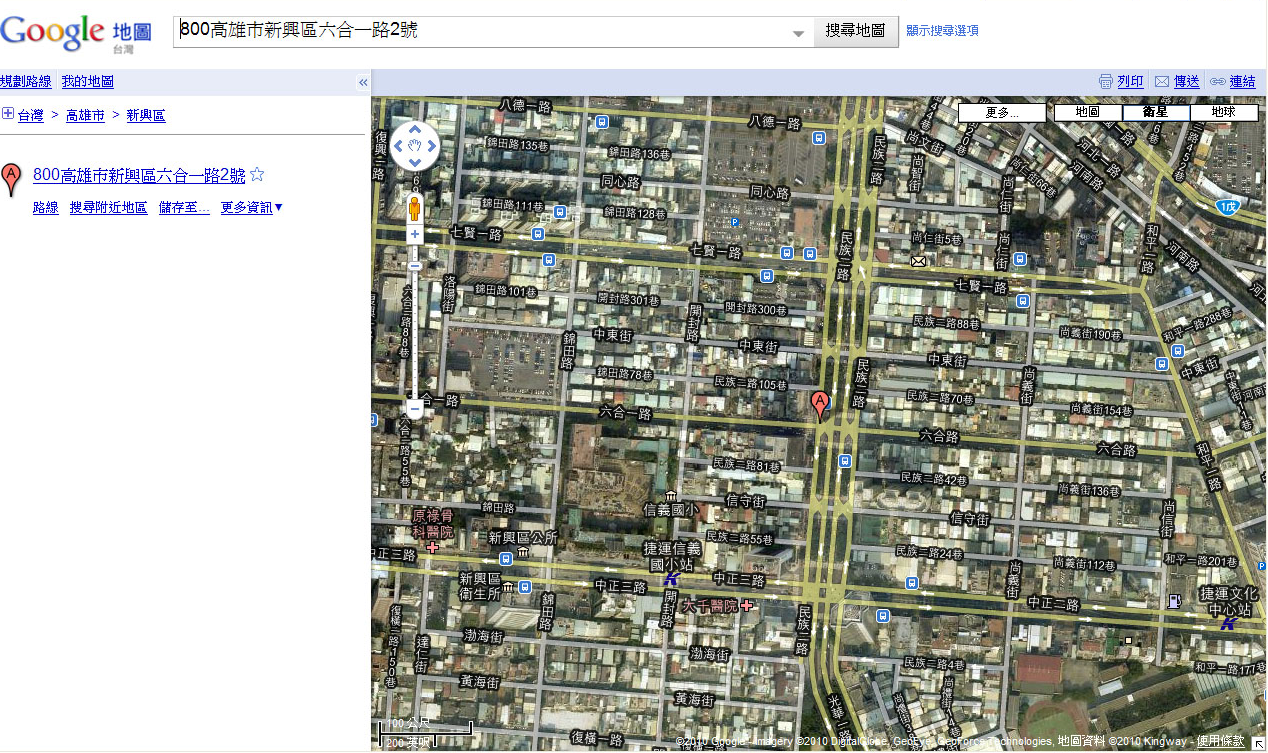This screenshot has width=1268, height=753.
Task: Click marker A in the results panel
Action: coord(12,180)
